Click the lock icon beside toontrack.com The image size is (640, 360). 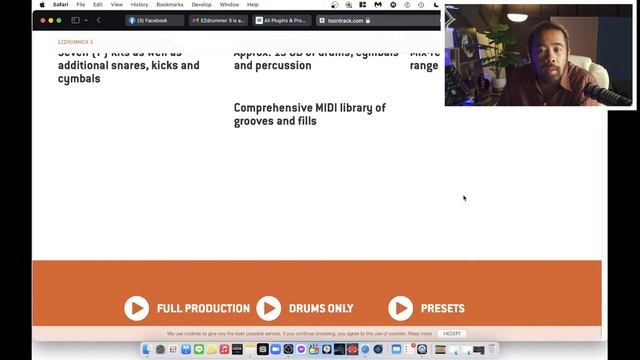click(x=368, y=20)
